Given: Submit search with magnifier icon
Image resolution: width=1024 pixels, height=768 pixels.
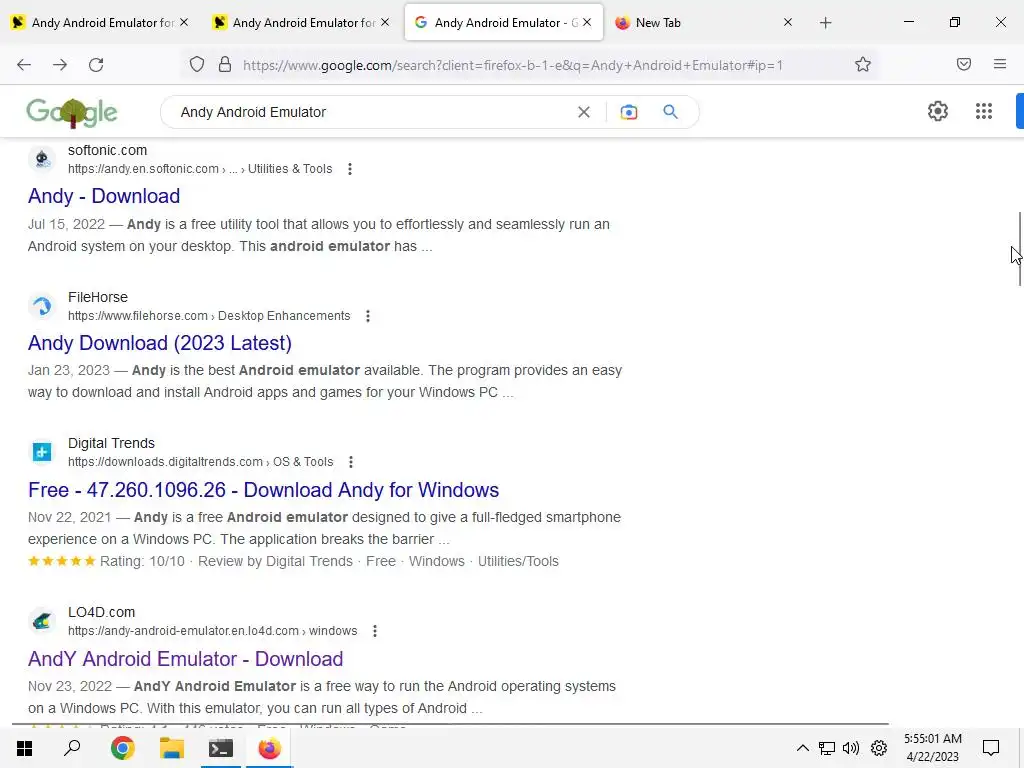Looking at the screenshot, I should (670, 112).
